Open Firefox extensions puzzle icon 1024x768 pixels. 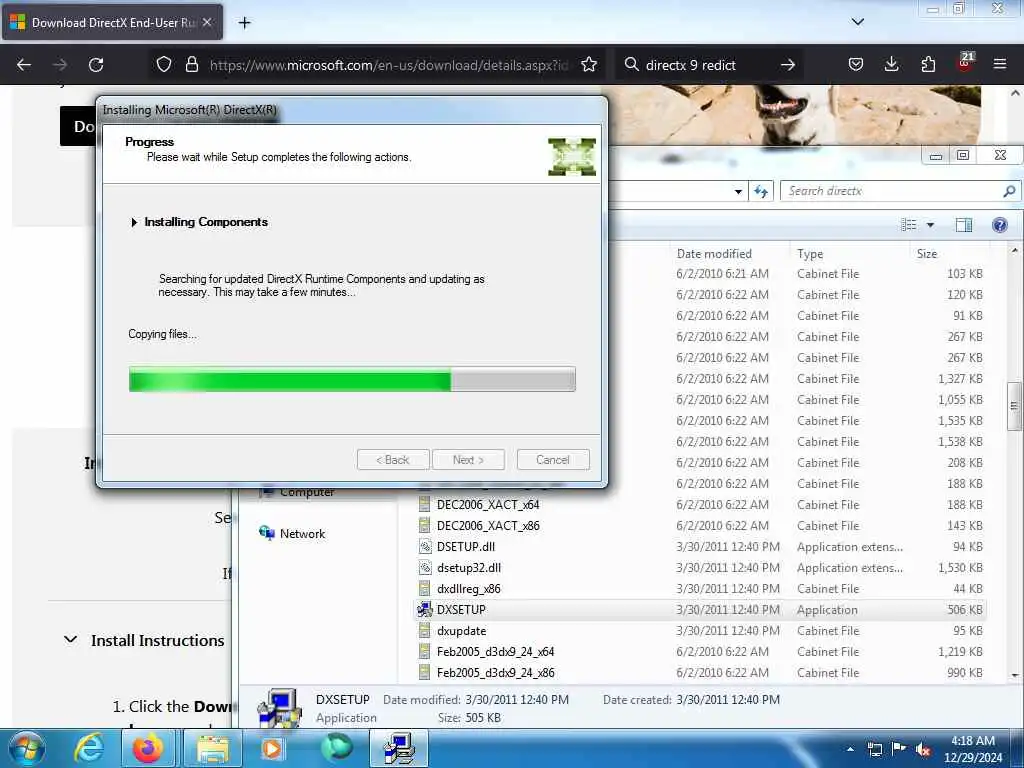928,65
